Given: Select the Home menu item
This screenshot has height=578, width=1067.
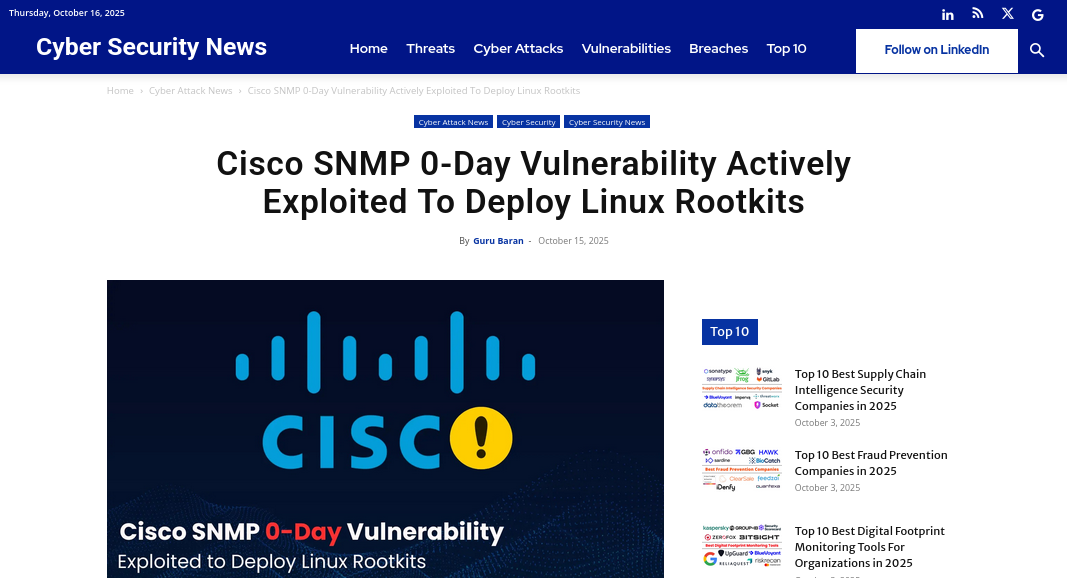Looking at the screenshot, I should [x=368, y=48].
